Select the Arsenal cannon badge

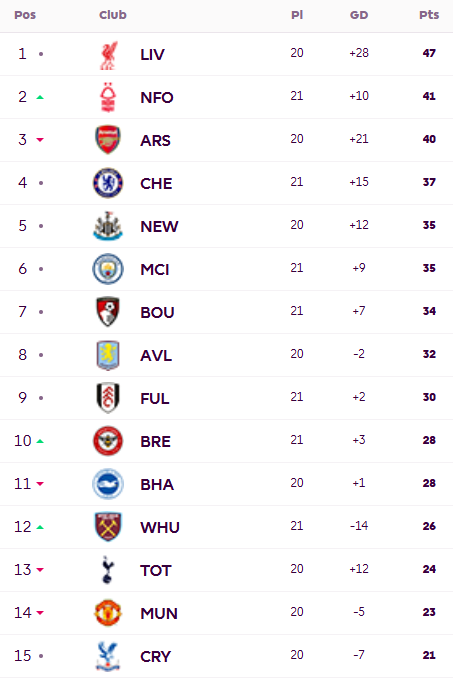pos(108,140)
